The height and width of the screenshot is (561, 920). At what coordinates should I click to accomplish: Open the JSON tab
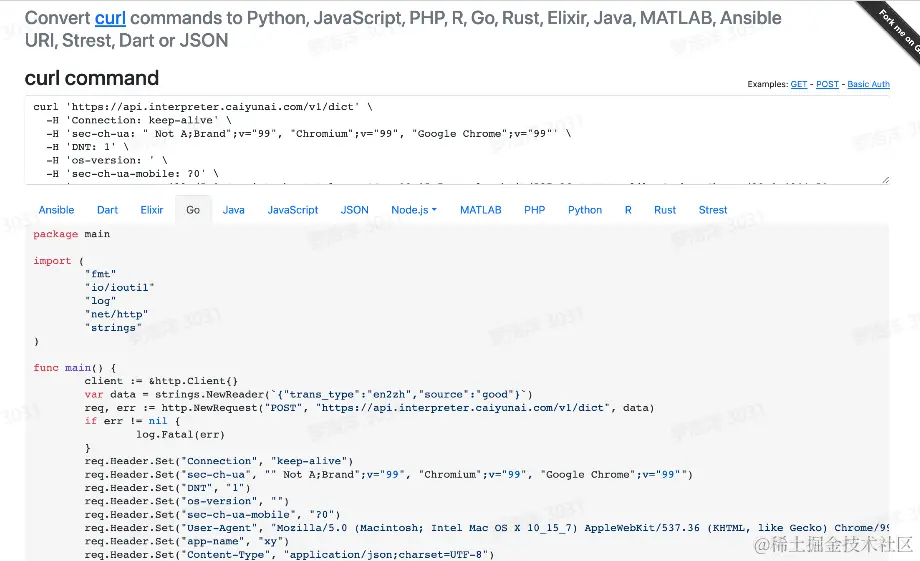point(355,210)
